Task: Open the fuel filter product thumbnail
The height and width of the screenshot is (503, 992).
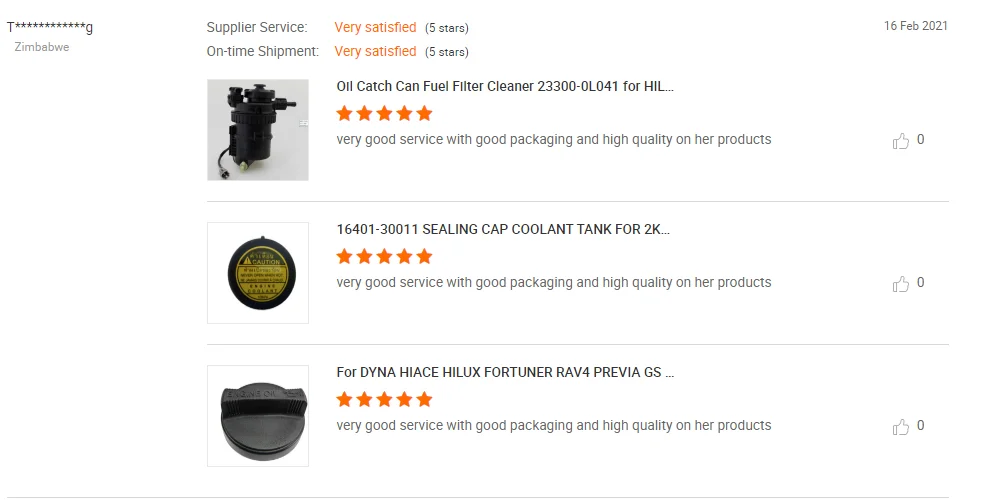Action: (258, 130)
